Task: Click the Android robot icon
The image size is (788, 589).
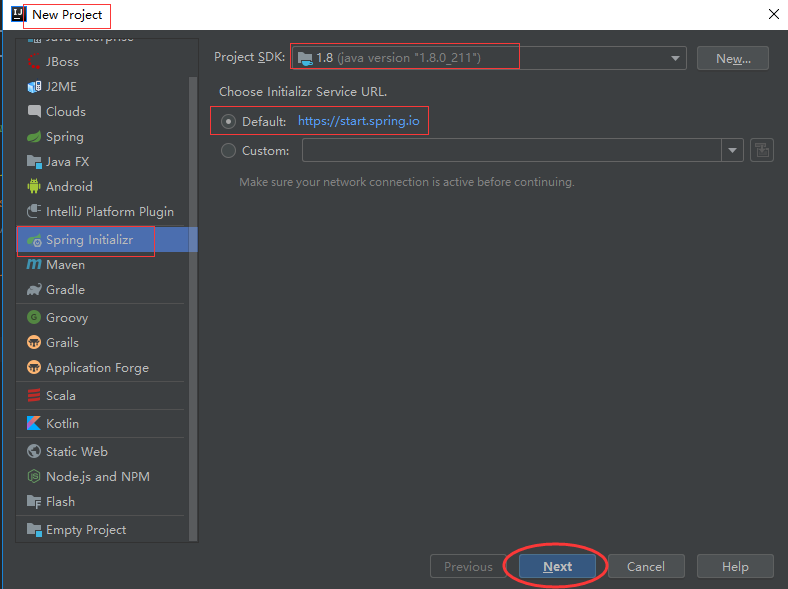Action: [x=34, y=186]
